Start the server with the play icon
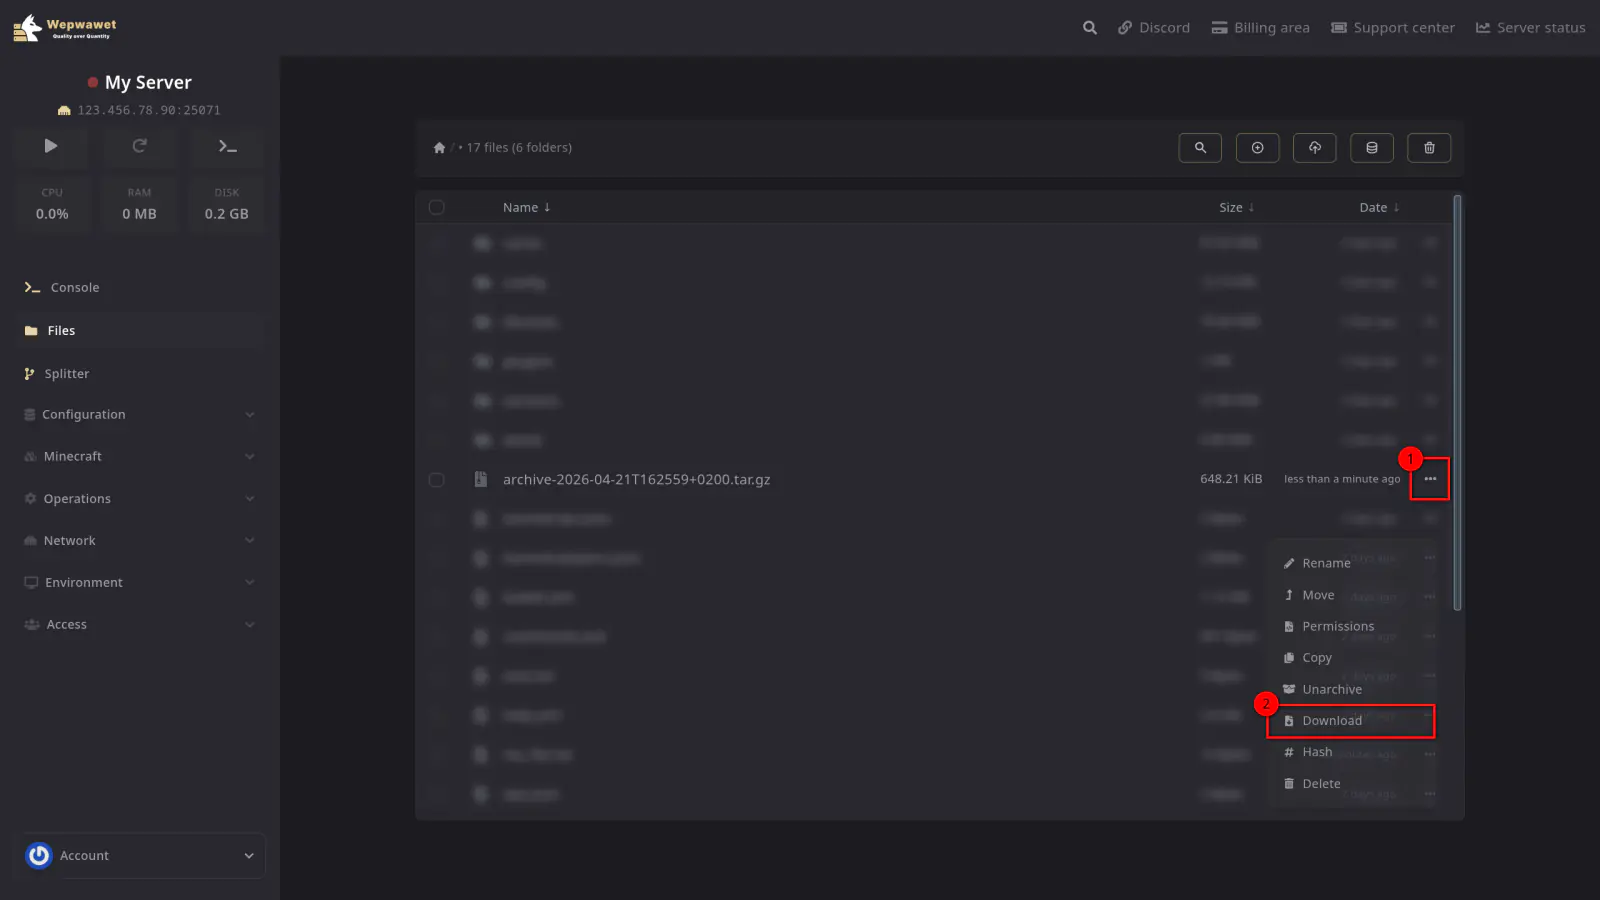Screen dimensions: 1600x900 [x=51, y=146]
